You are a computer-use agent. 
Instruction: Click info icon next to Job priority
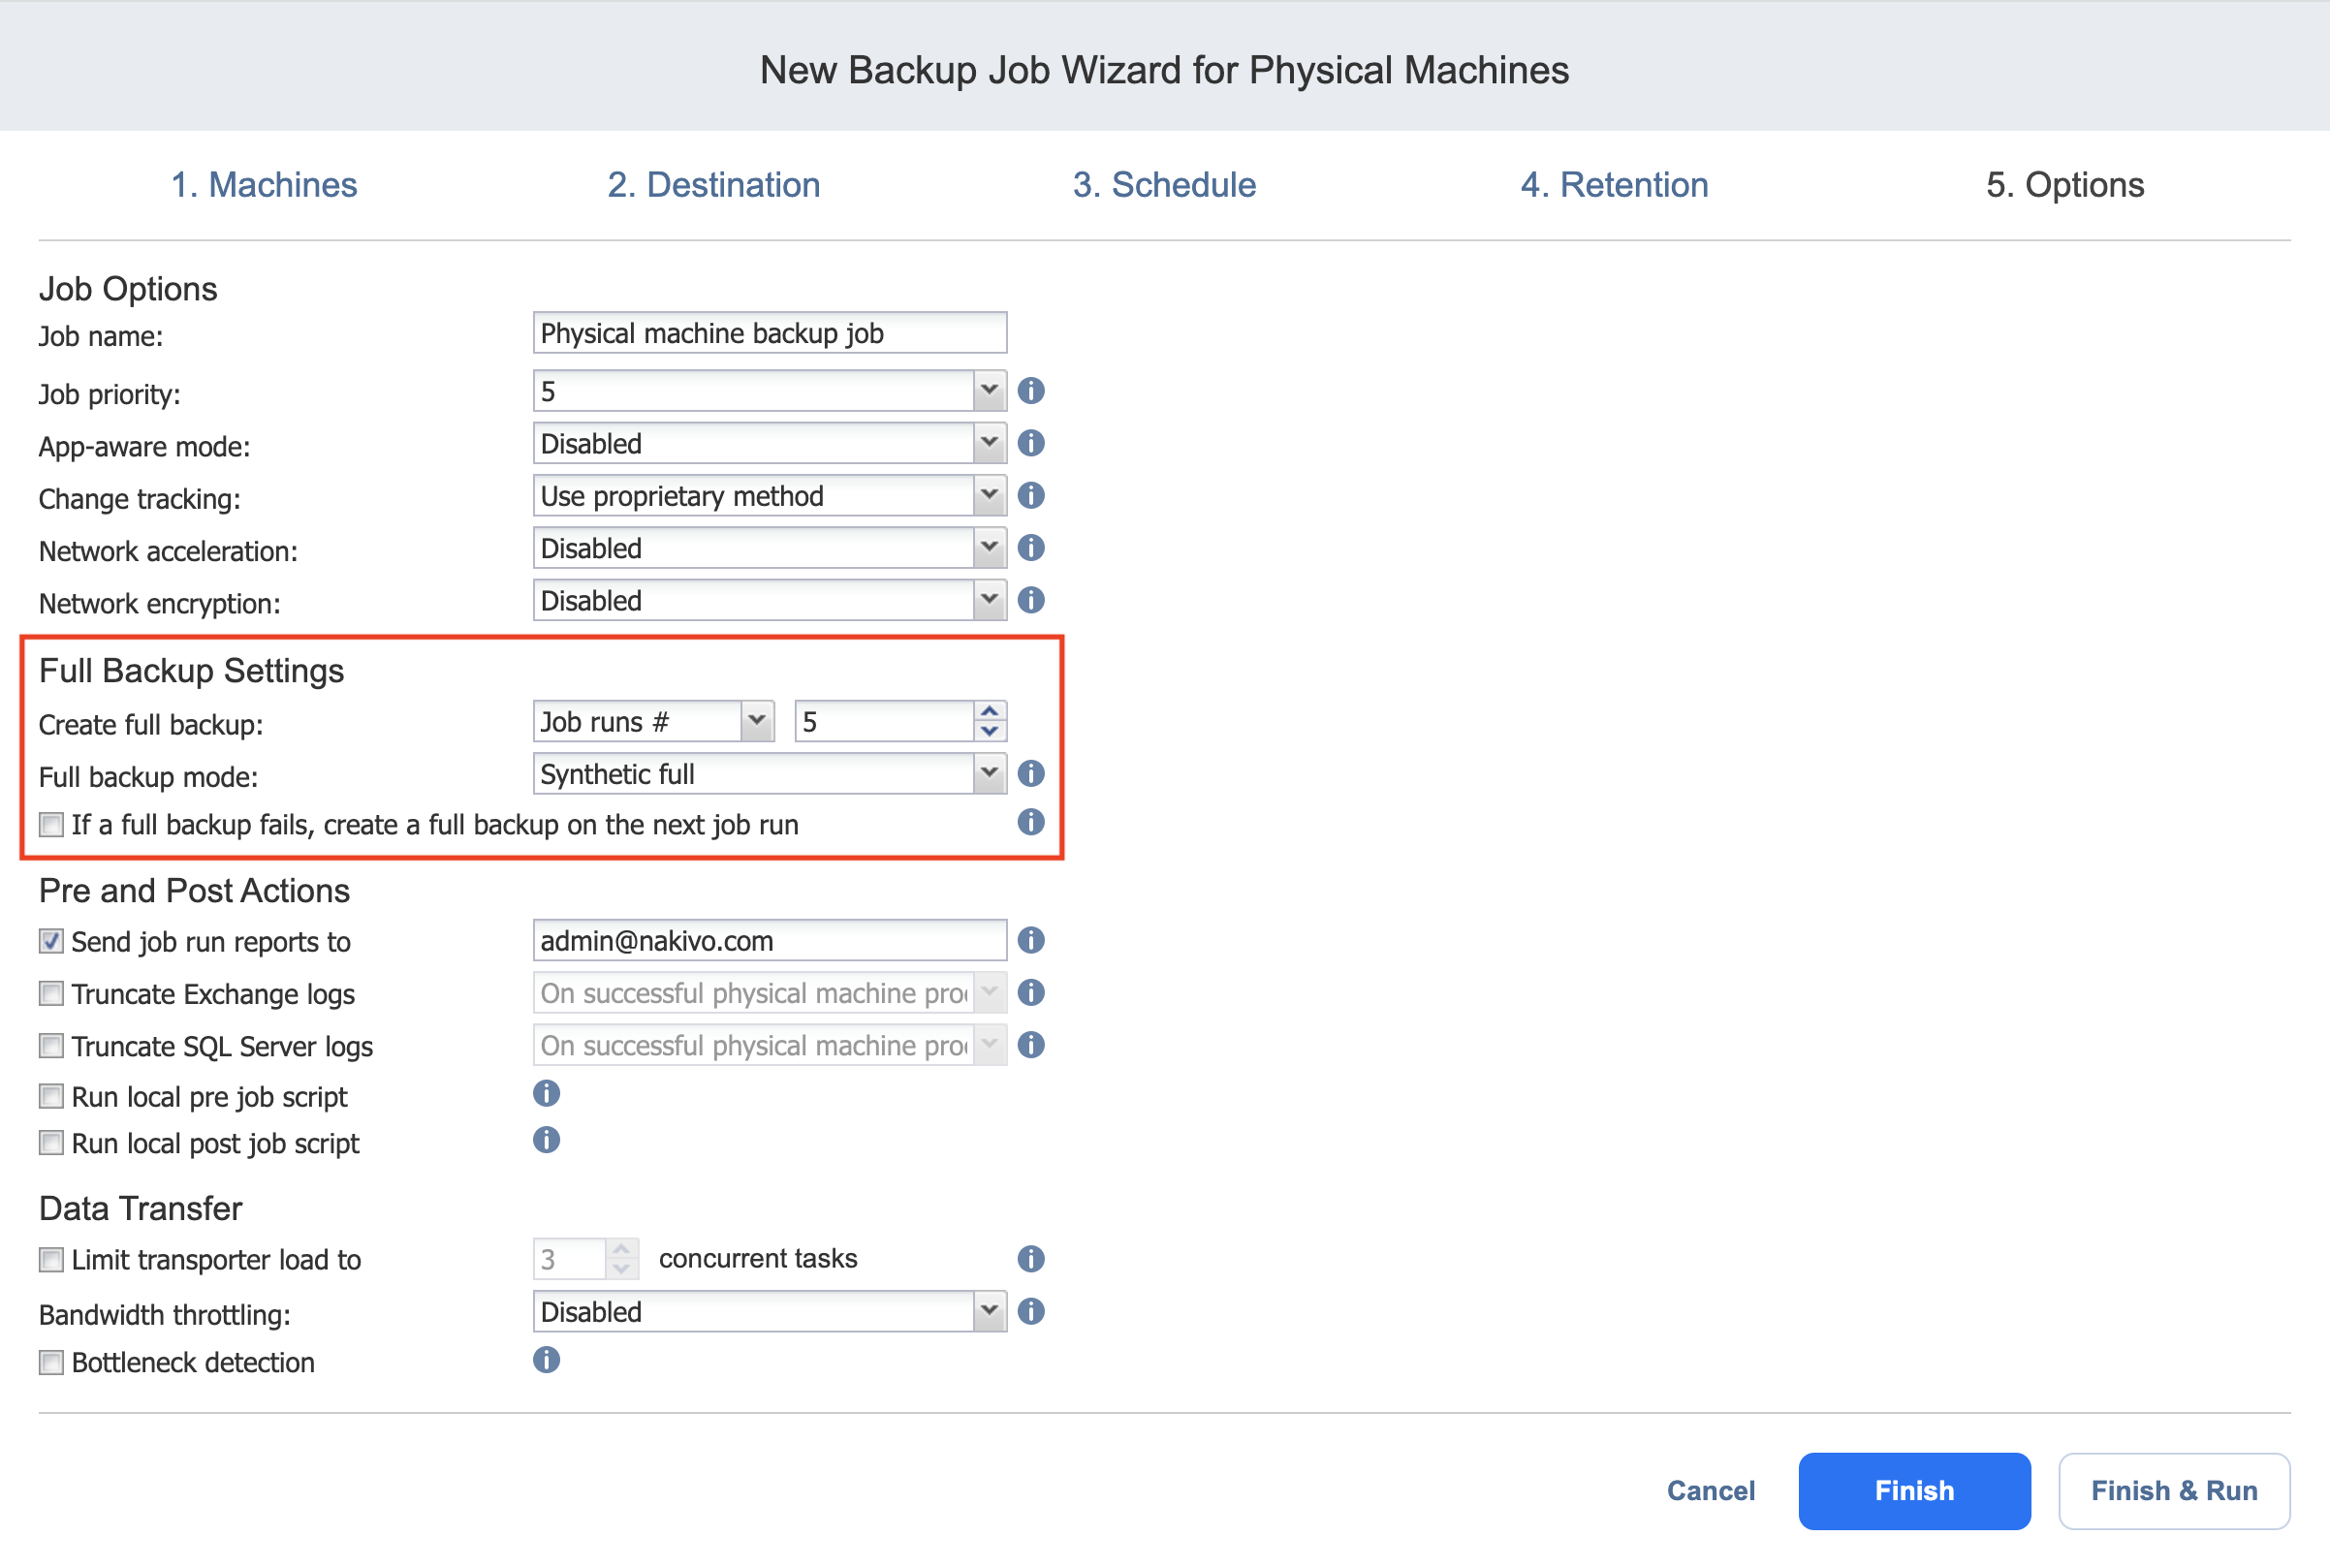coord(1031,391)
